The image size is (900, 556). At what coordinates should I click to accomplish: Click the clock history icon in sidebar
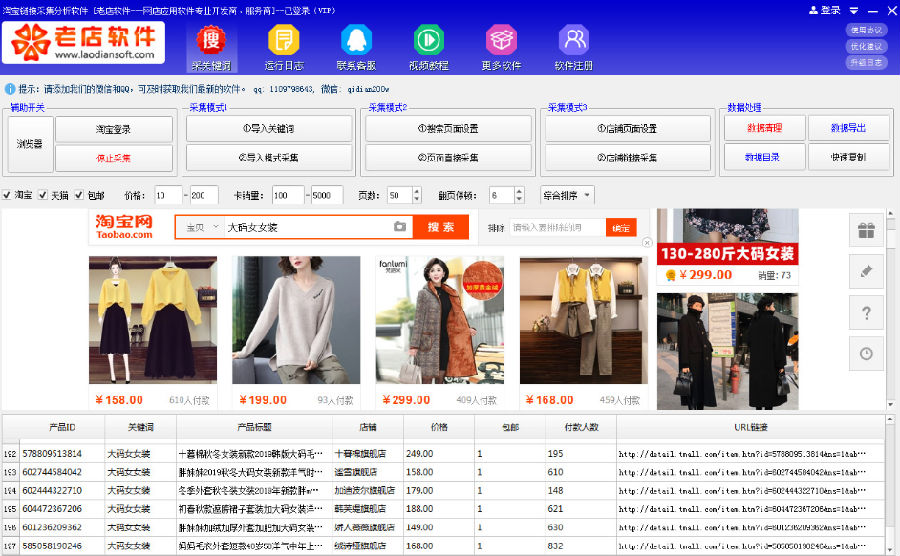[866, 353]
